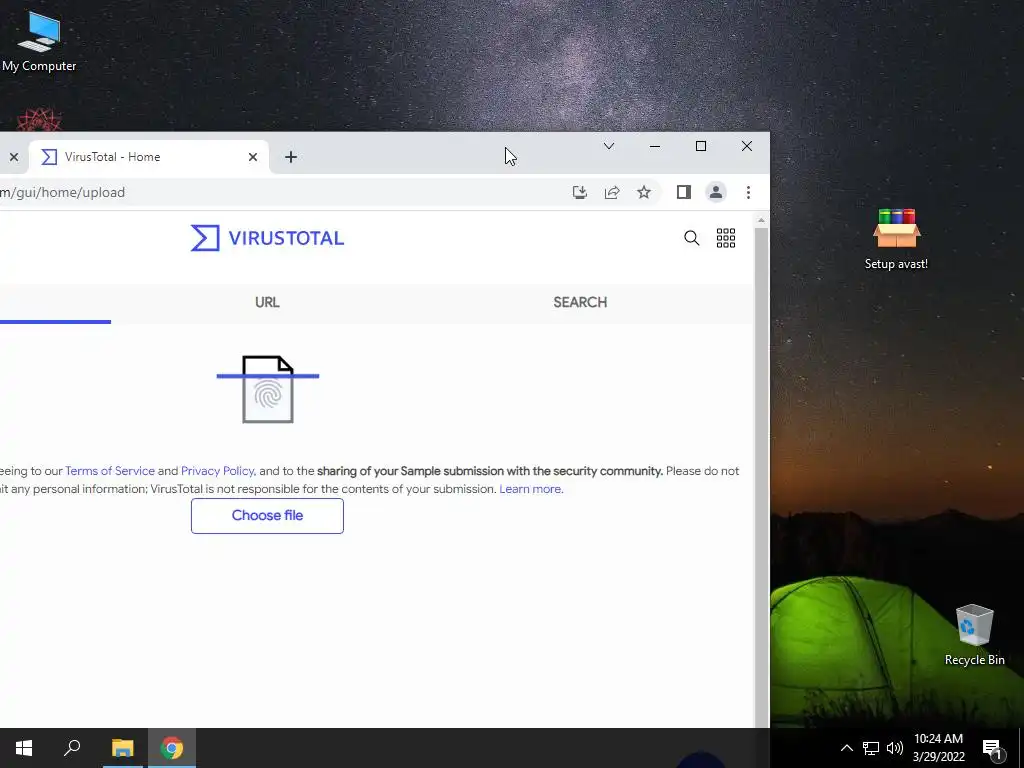Switch to the URL tab
1024x768 pixels.
(267, 302)
